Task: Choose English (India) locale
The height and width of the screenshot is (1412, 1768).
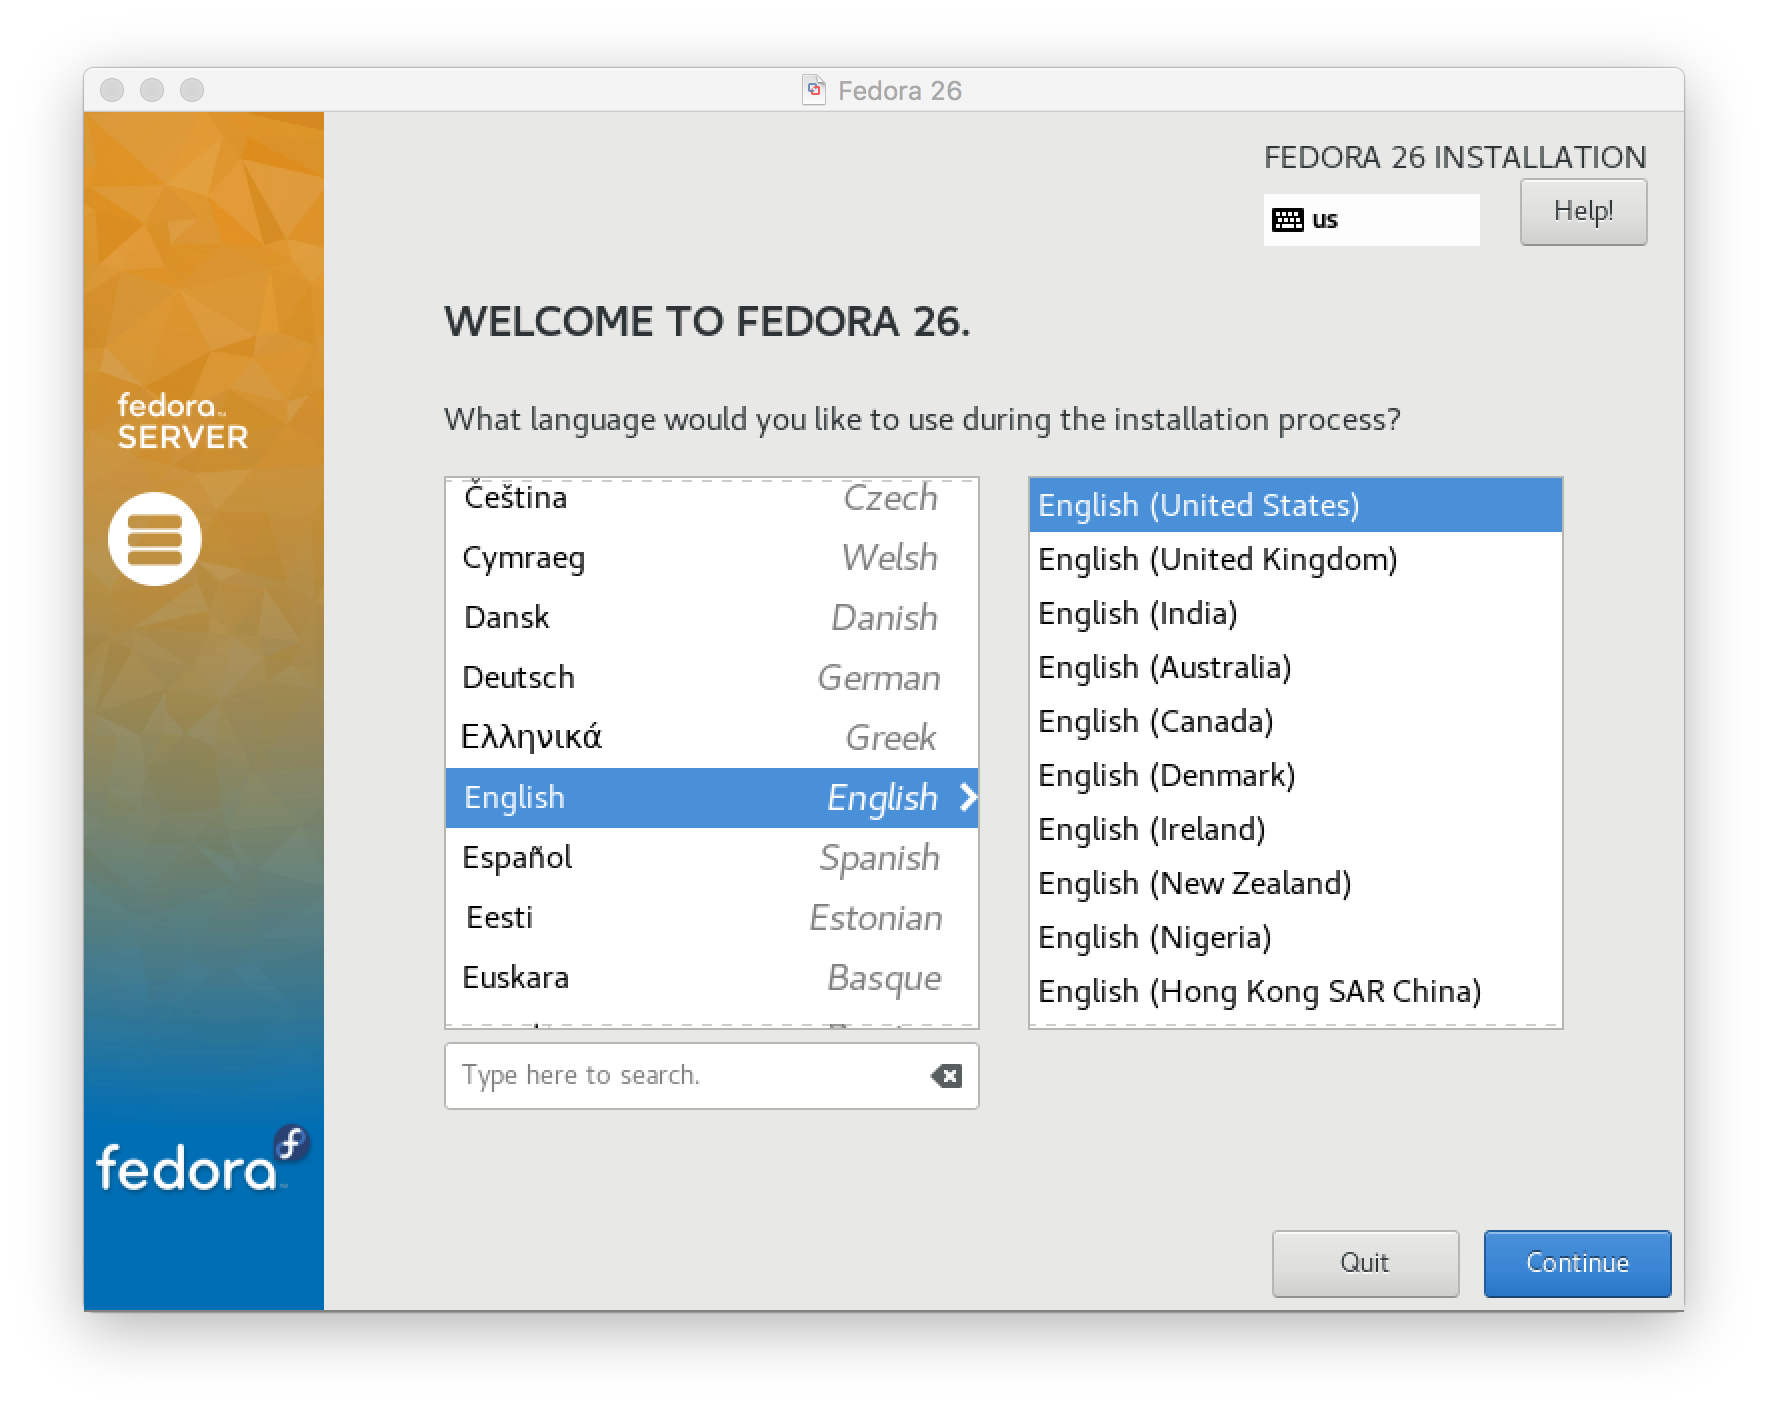Action: point(1295,613)
